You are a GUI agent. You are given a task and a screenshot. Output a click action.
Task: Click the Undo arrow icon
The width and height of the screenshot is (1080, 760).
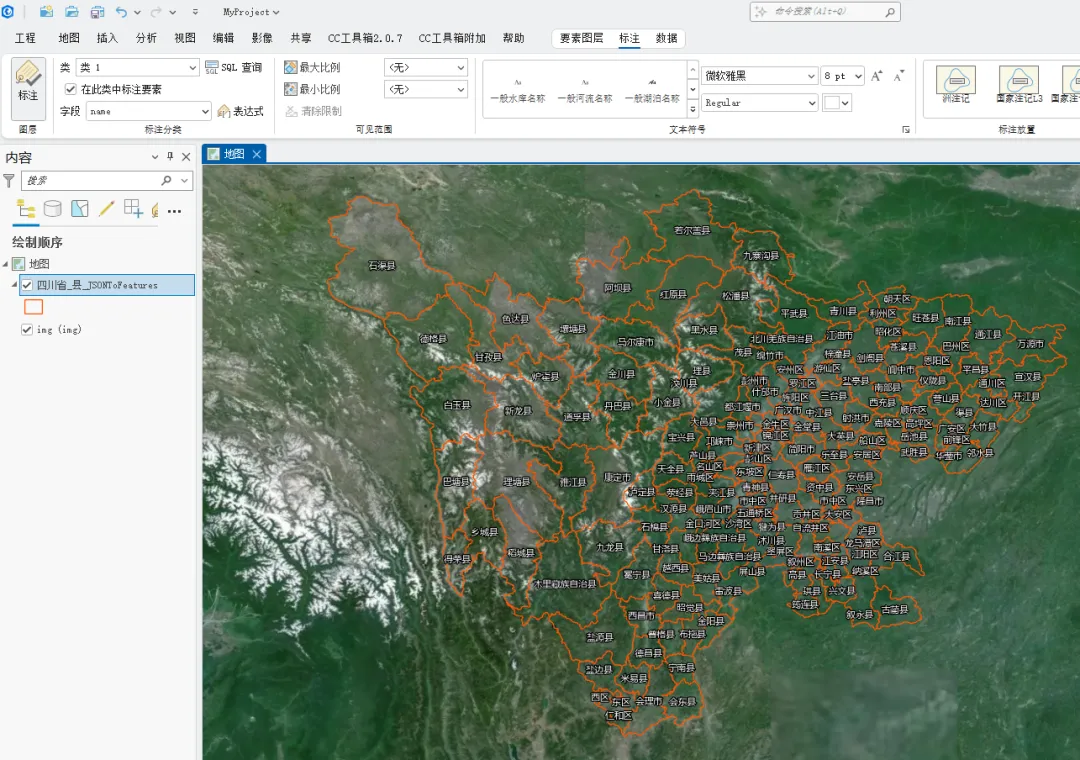(121, 12)
